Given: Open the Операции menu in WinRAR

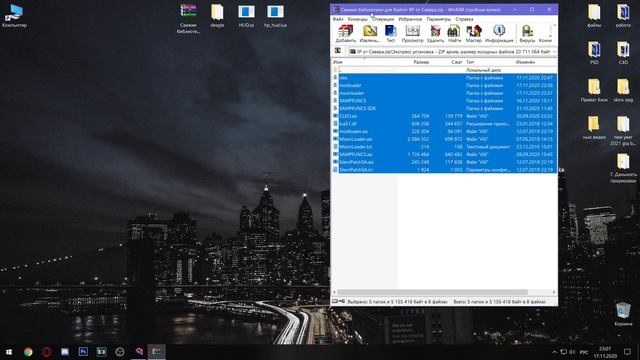Looking at the screenshot, I should [383, 19].
